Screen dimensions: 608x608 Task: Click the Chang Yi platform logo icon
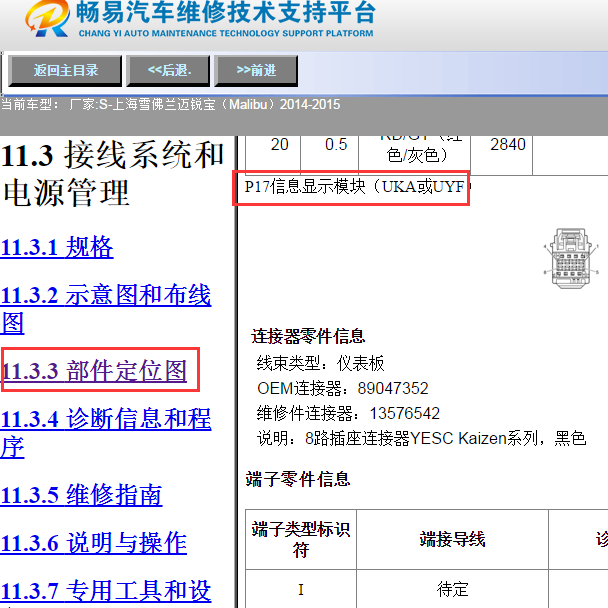pyautogui.click(x=47, y=18)
